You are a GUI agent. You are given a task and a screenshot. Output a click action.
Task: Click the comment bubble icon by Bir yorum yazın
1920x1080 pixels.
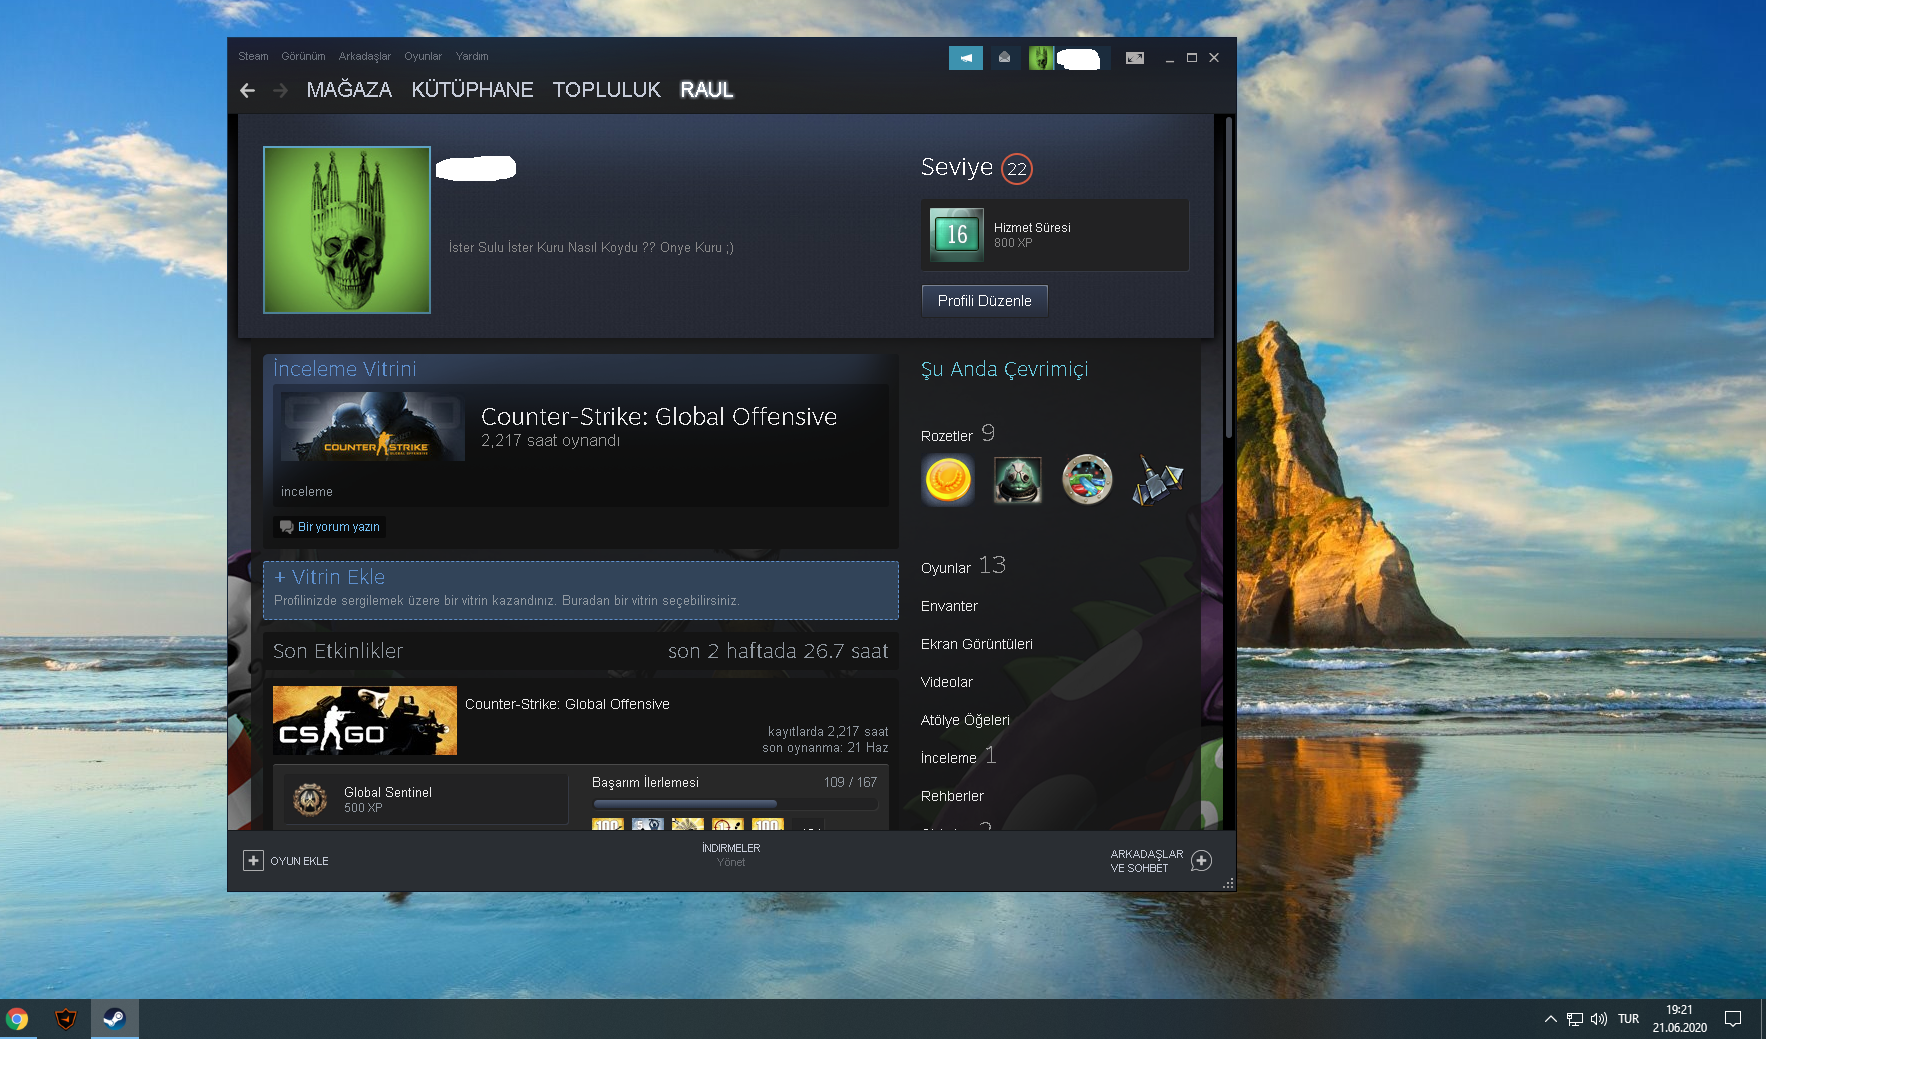286,527
